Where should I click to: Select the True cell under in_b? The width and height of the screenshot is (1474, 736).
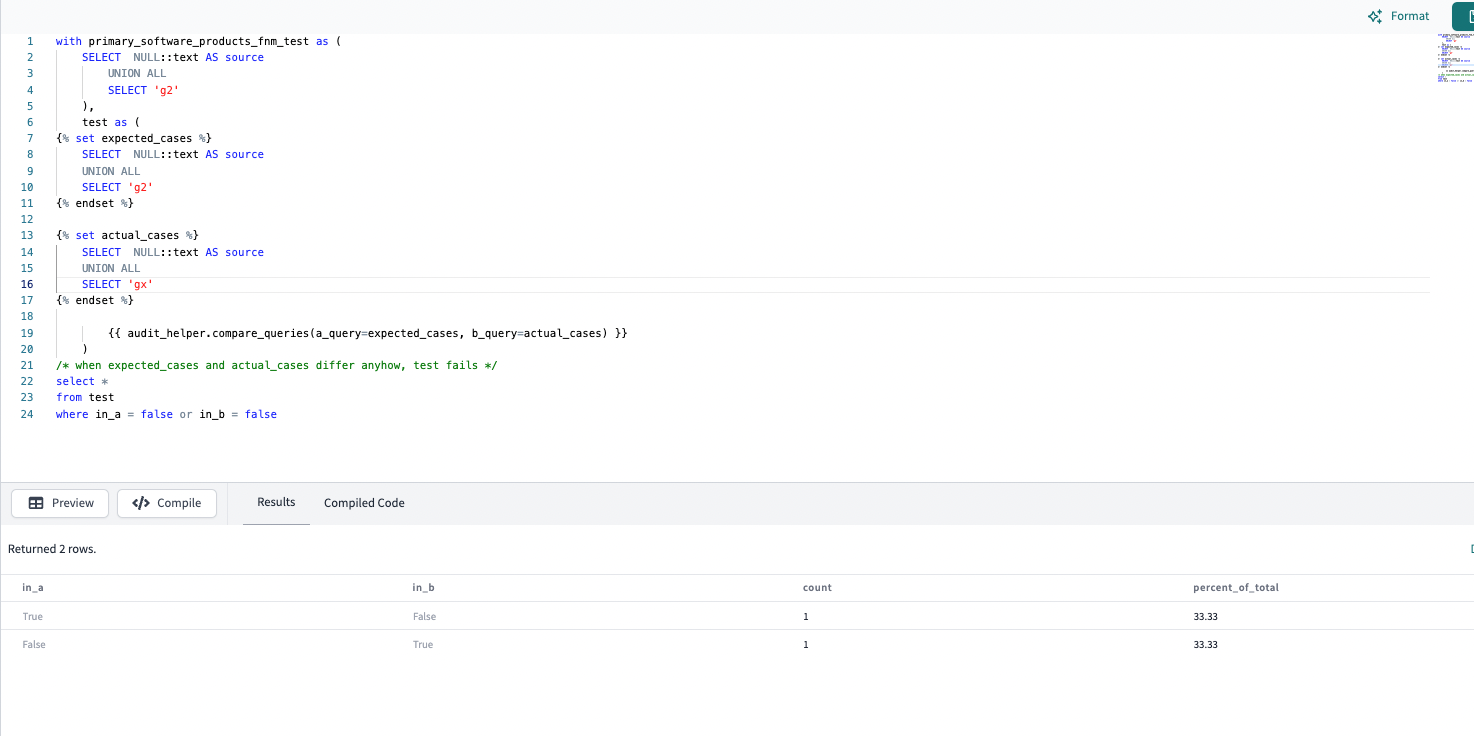[423, 645]
